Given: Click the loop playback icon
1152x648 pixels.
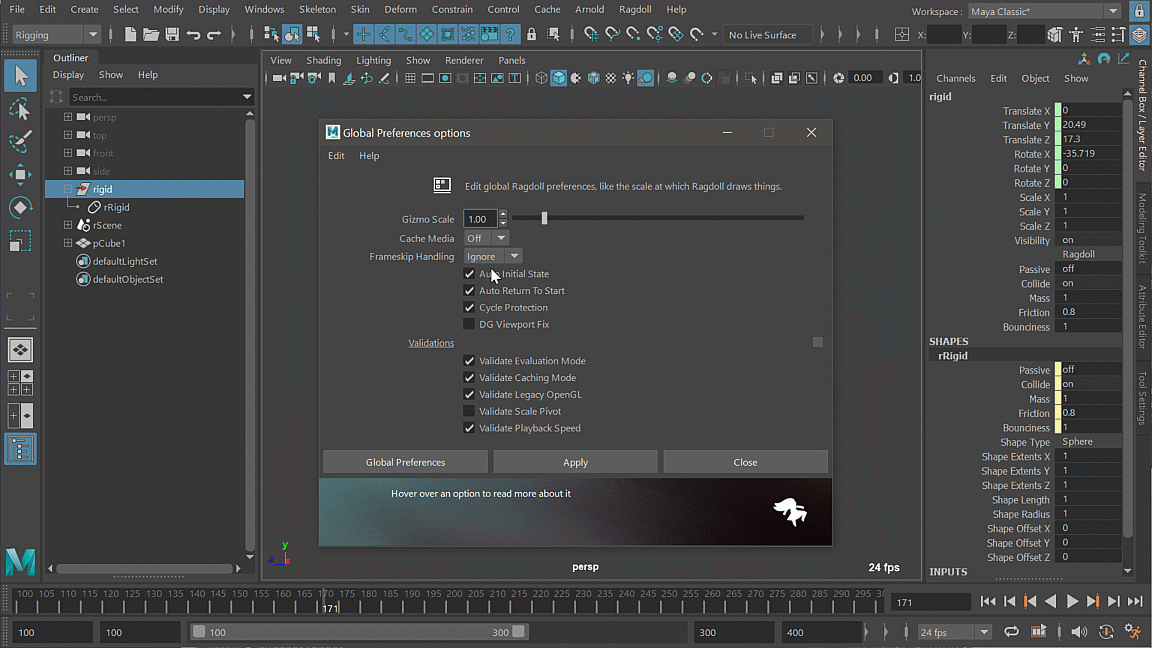Looking at the screenshot, I should coord(1012,632).
